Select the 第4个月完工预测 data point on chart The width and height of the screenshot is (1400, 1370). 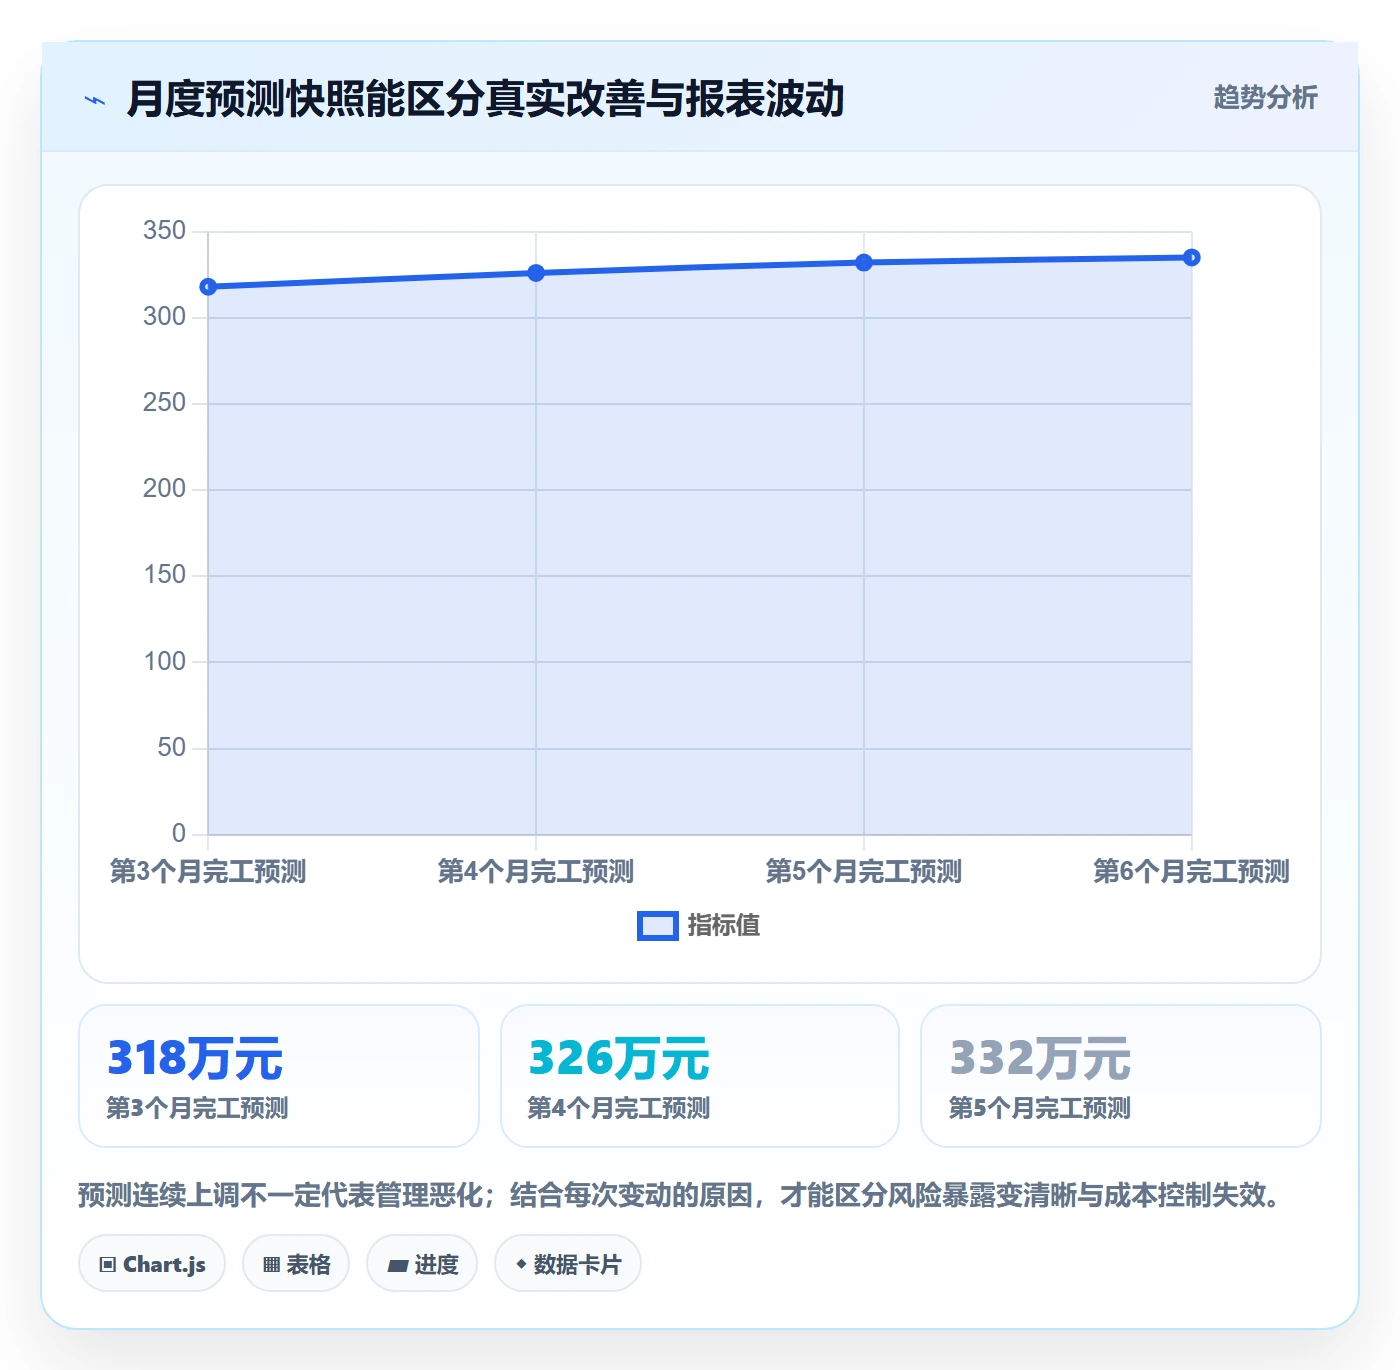pyautogui.click(x=536, y=273)
